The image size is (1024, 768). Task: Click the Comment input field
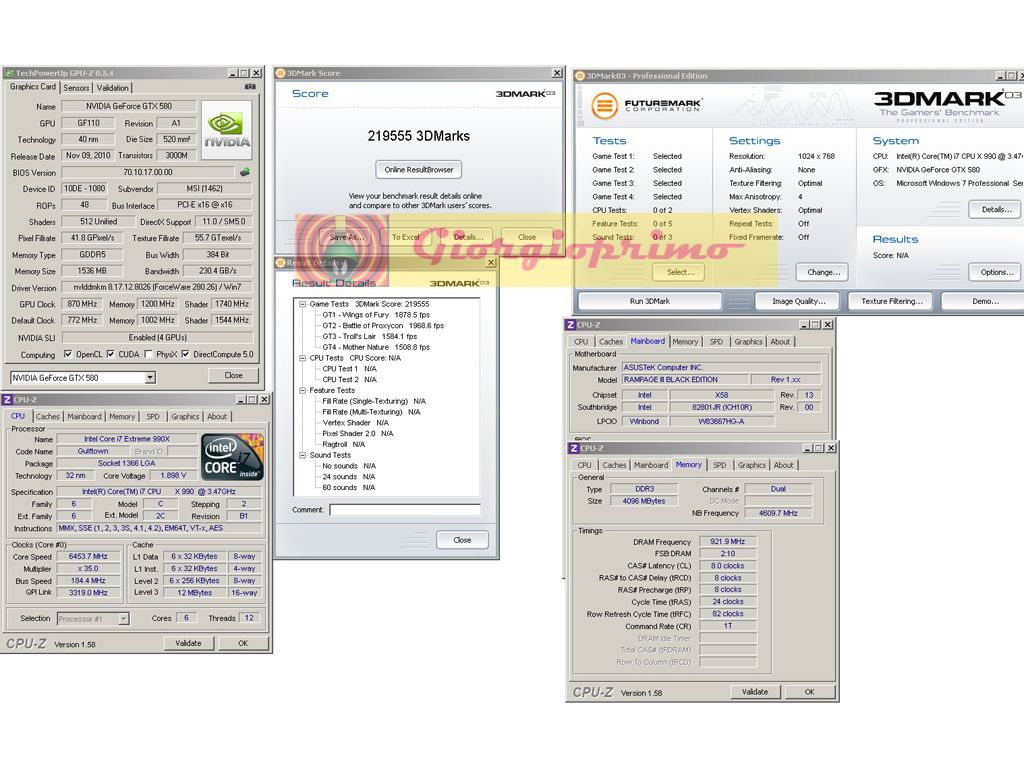(405, 510)
